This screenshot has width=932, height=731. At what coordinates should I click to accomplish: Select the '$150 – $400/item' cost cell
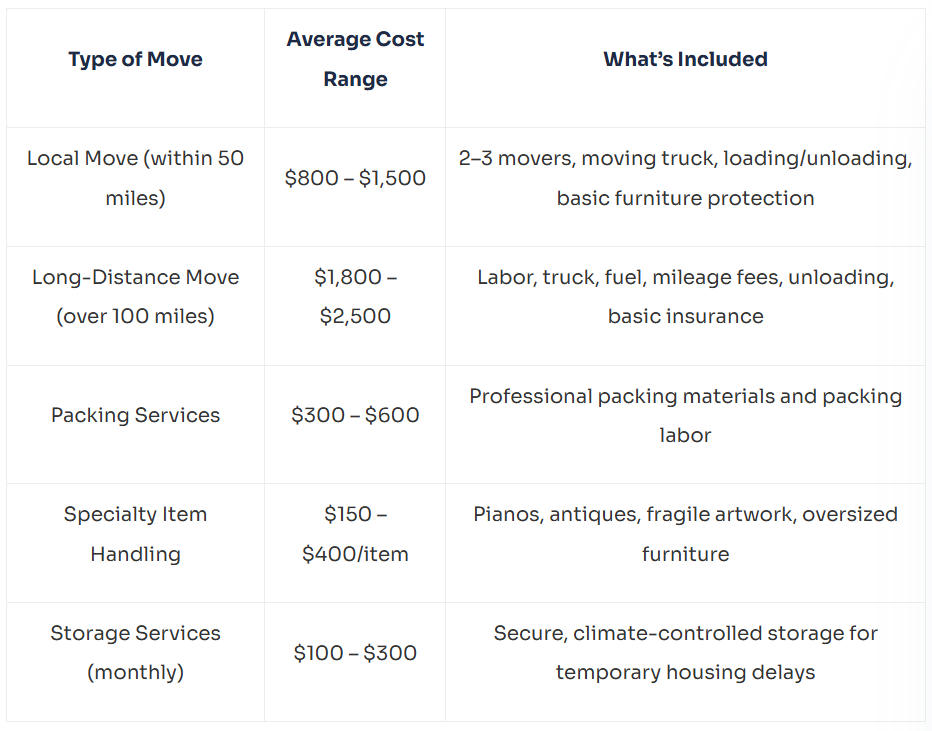pos(355,543)
